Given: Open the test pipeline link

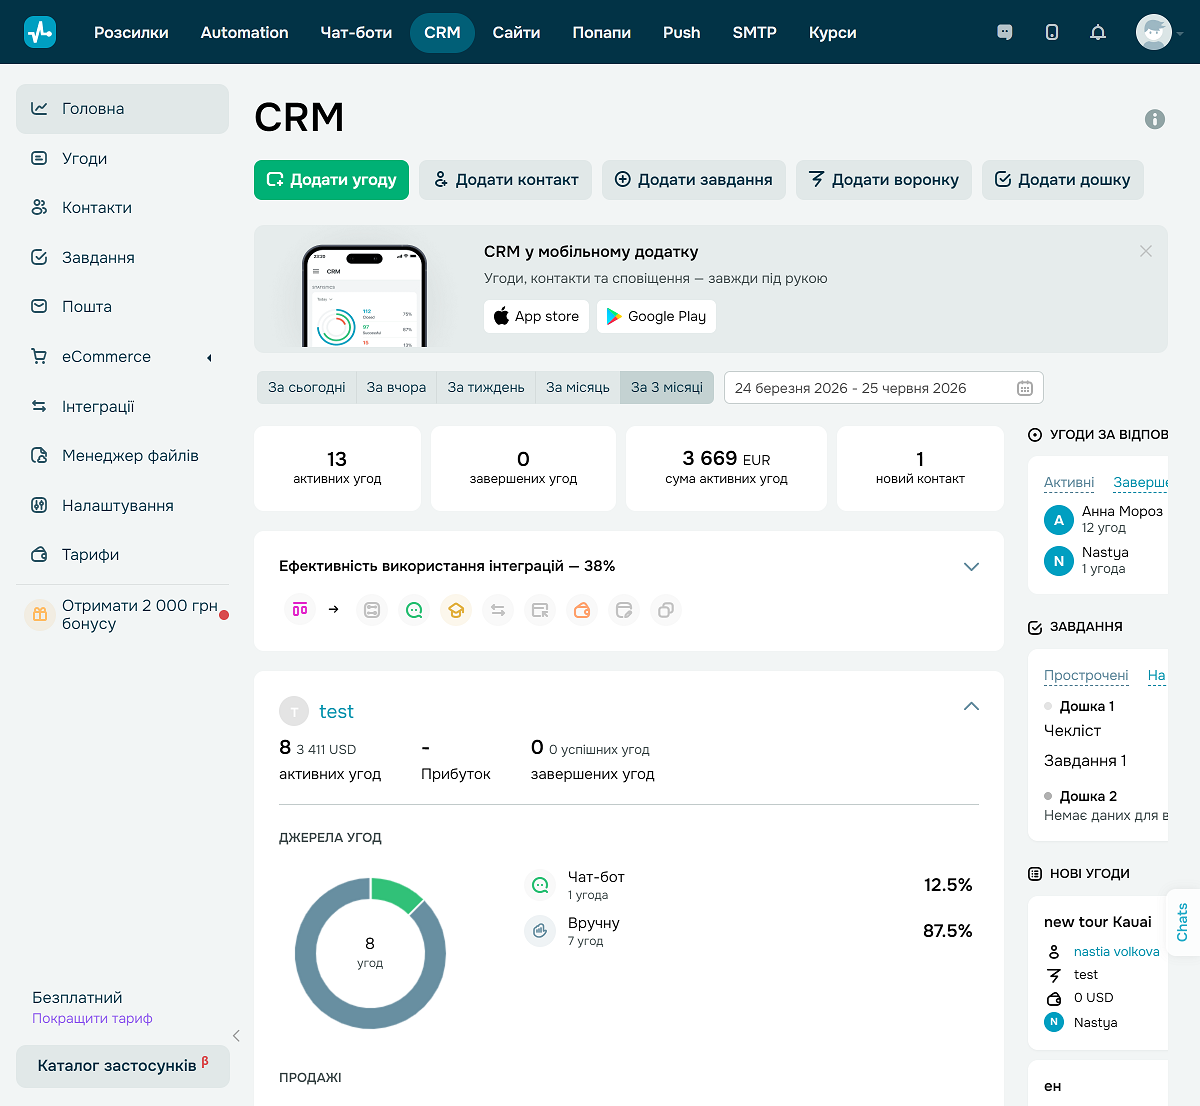Looking at the screenshot, I should (336, 711).
